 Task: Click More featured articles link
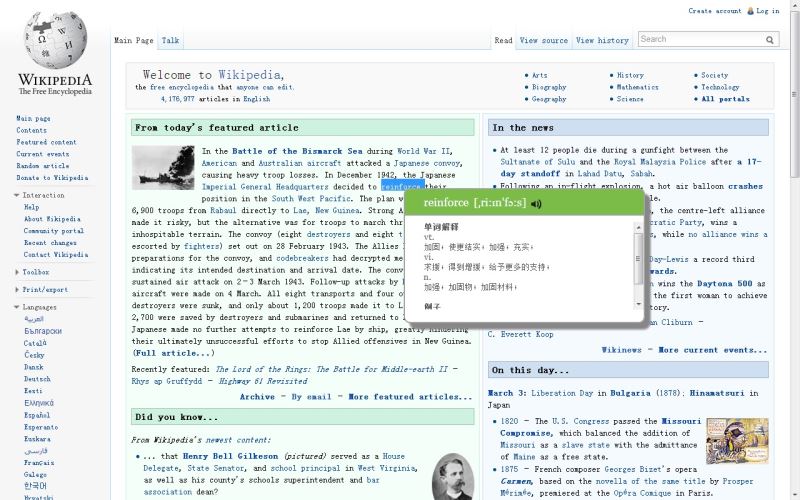coord(410,396)
